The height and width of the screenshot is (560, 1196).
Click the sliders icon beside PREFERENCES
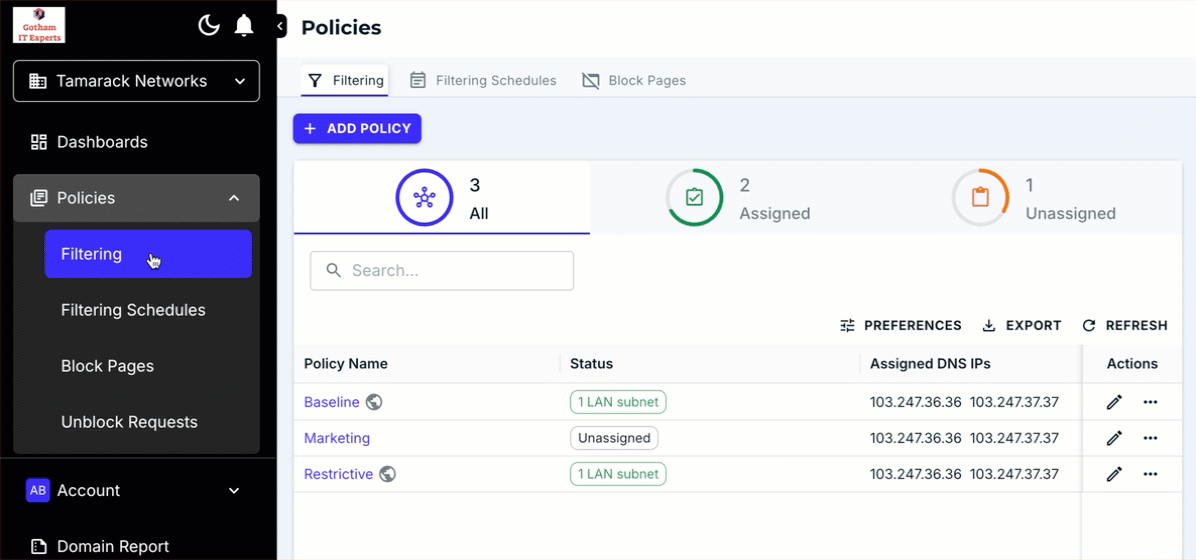point(847,326)
